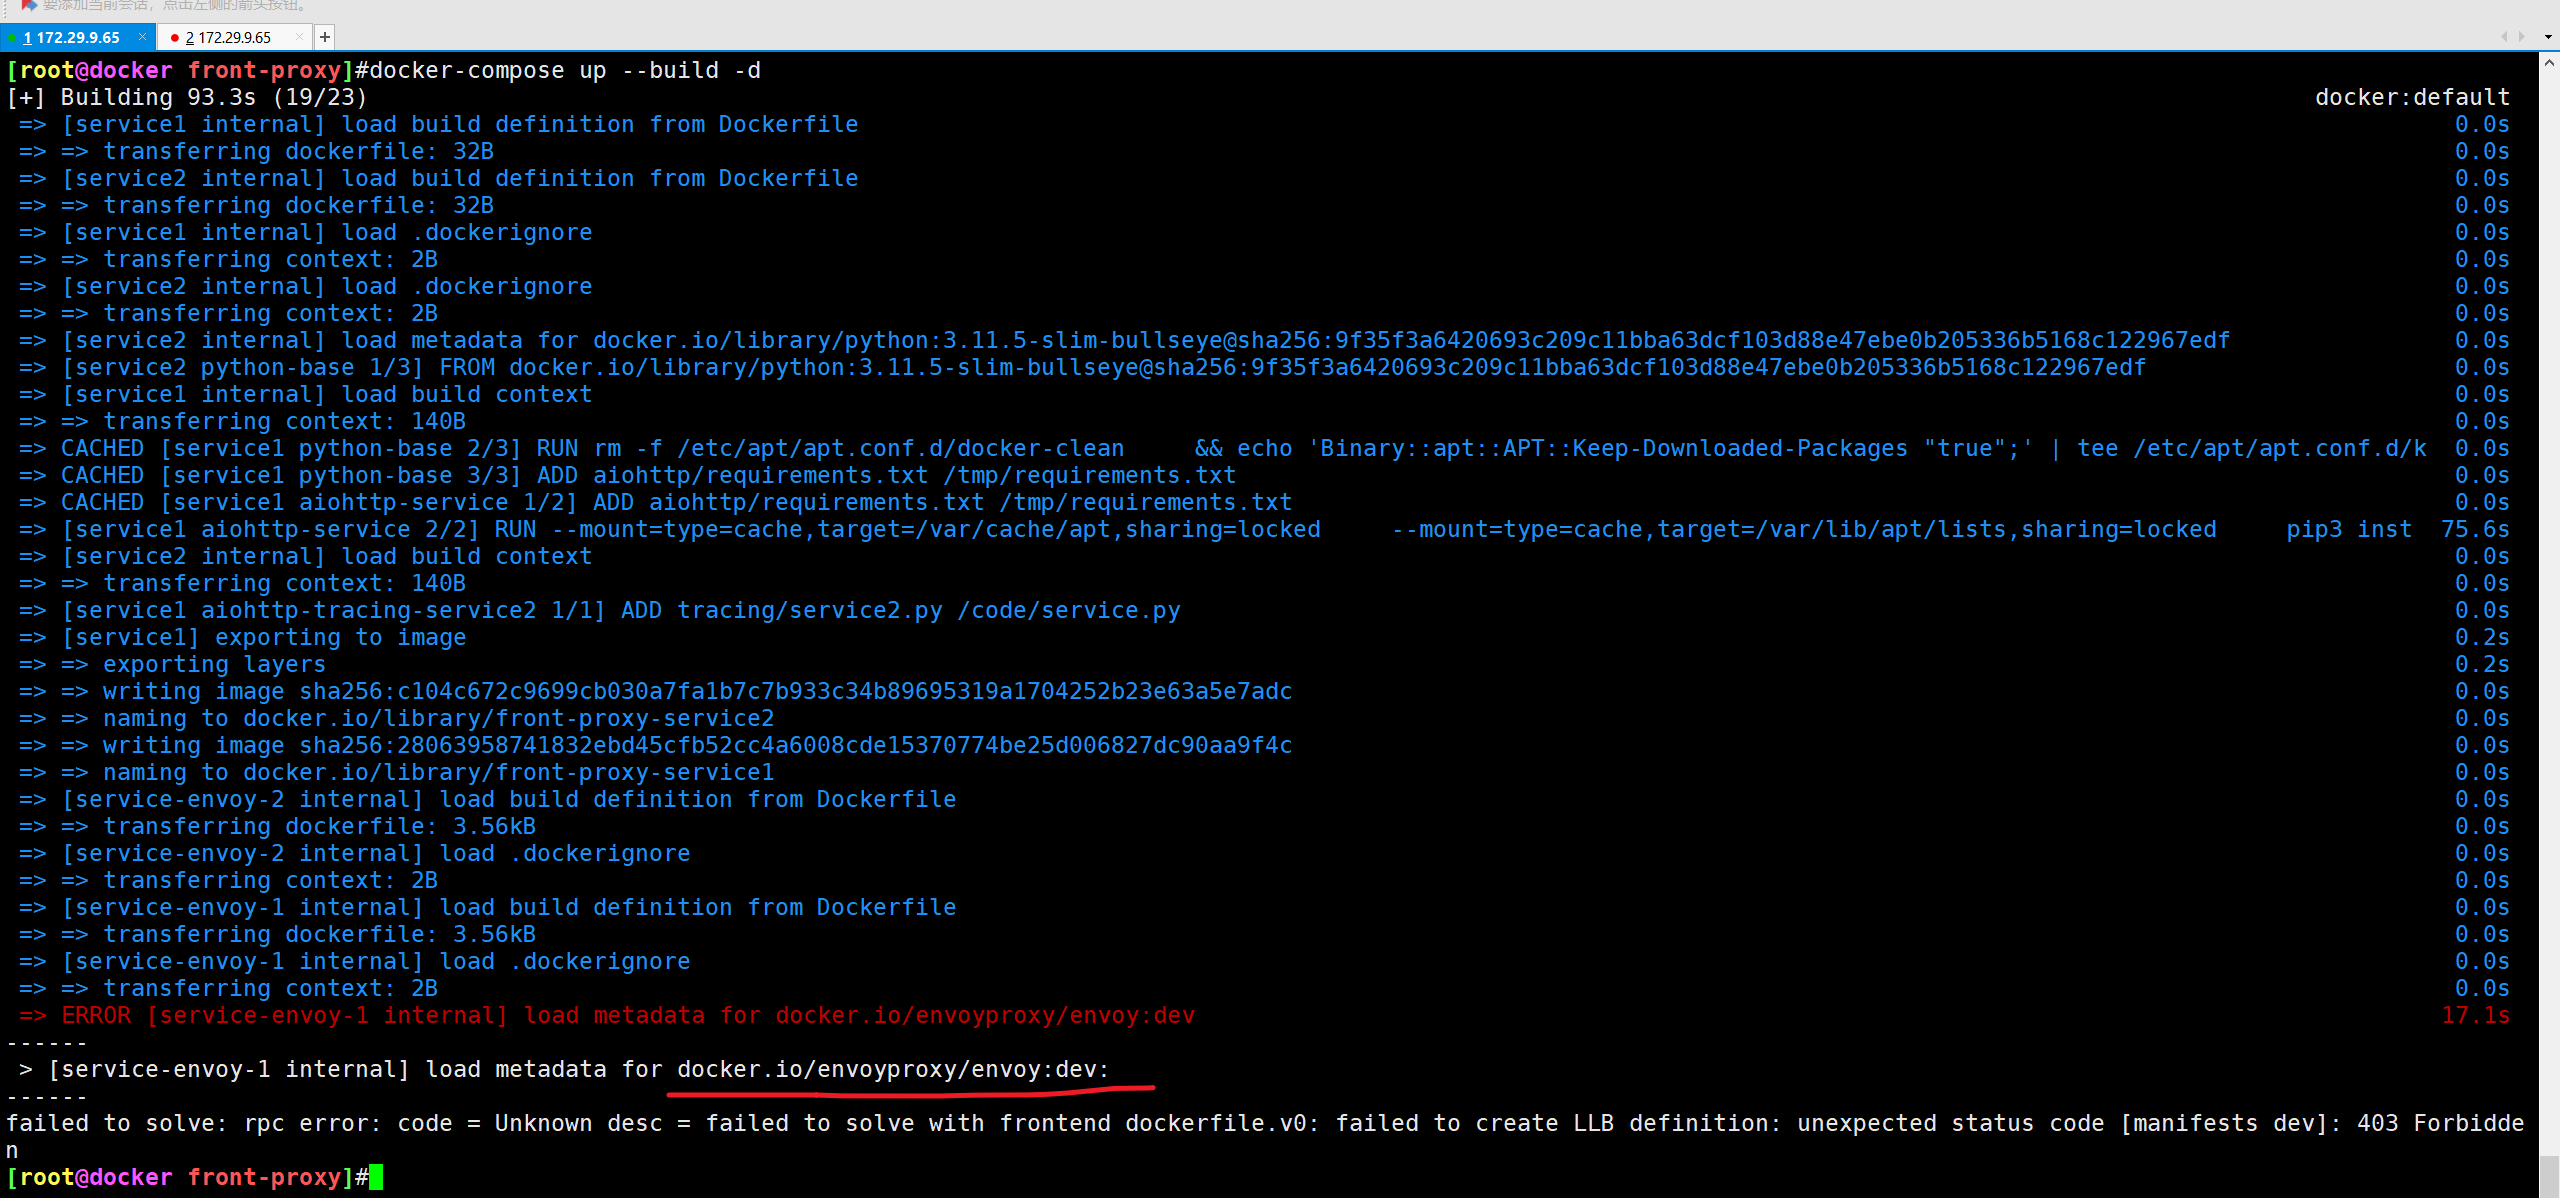Click 'CACHED [service1 python-base 2/3] RUN rm -f' line
The width and height of the screenshot is (2560, 1198).
pyautogui.click(x=1244, y=448)
